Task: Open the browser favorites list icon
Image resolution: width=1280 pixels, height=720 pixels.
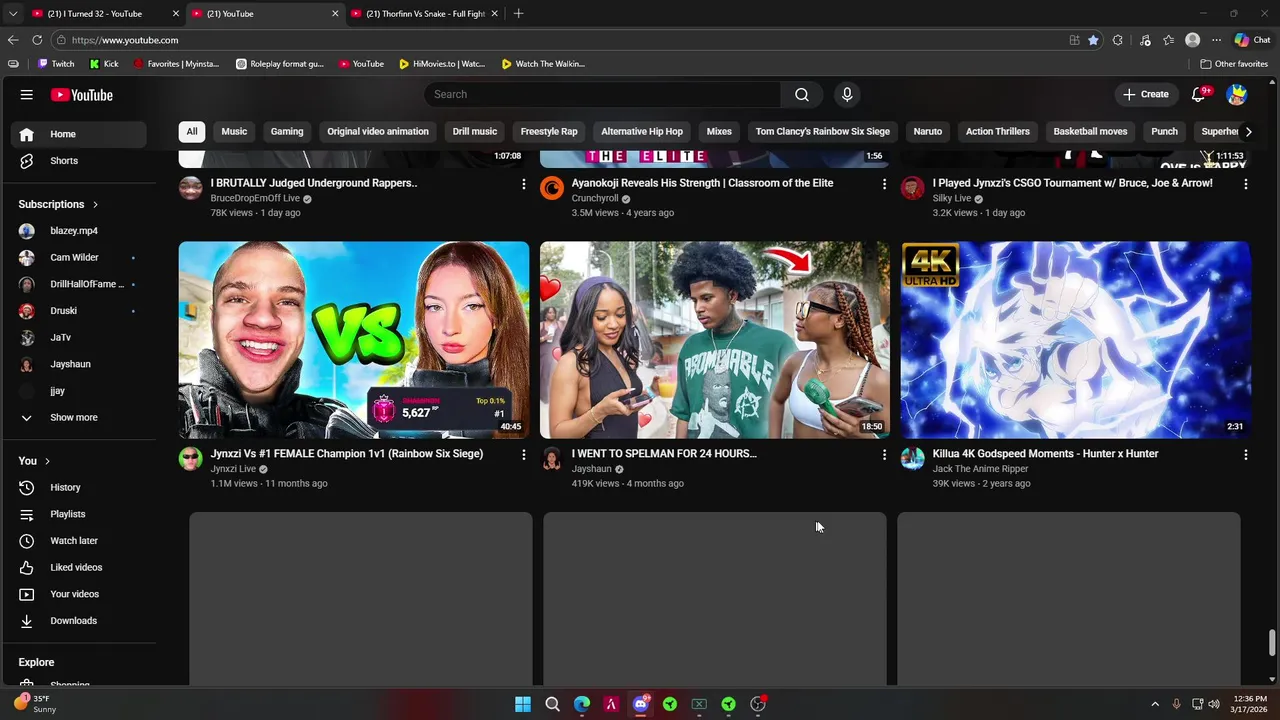Action: pyautogui.click(x=1168, y=40)
